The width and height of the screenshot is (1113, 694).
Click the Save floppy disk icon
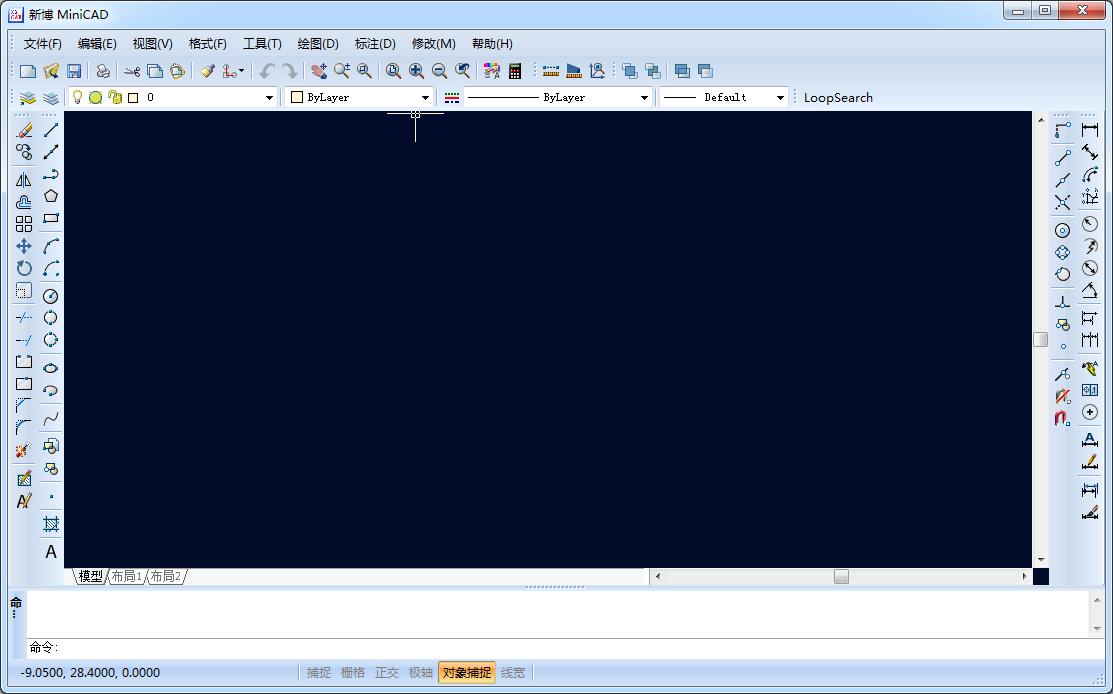(x=74, y=71)
